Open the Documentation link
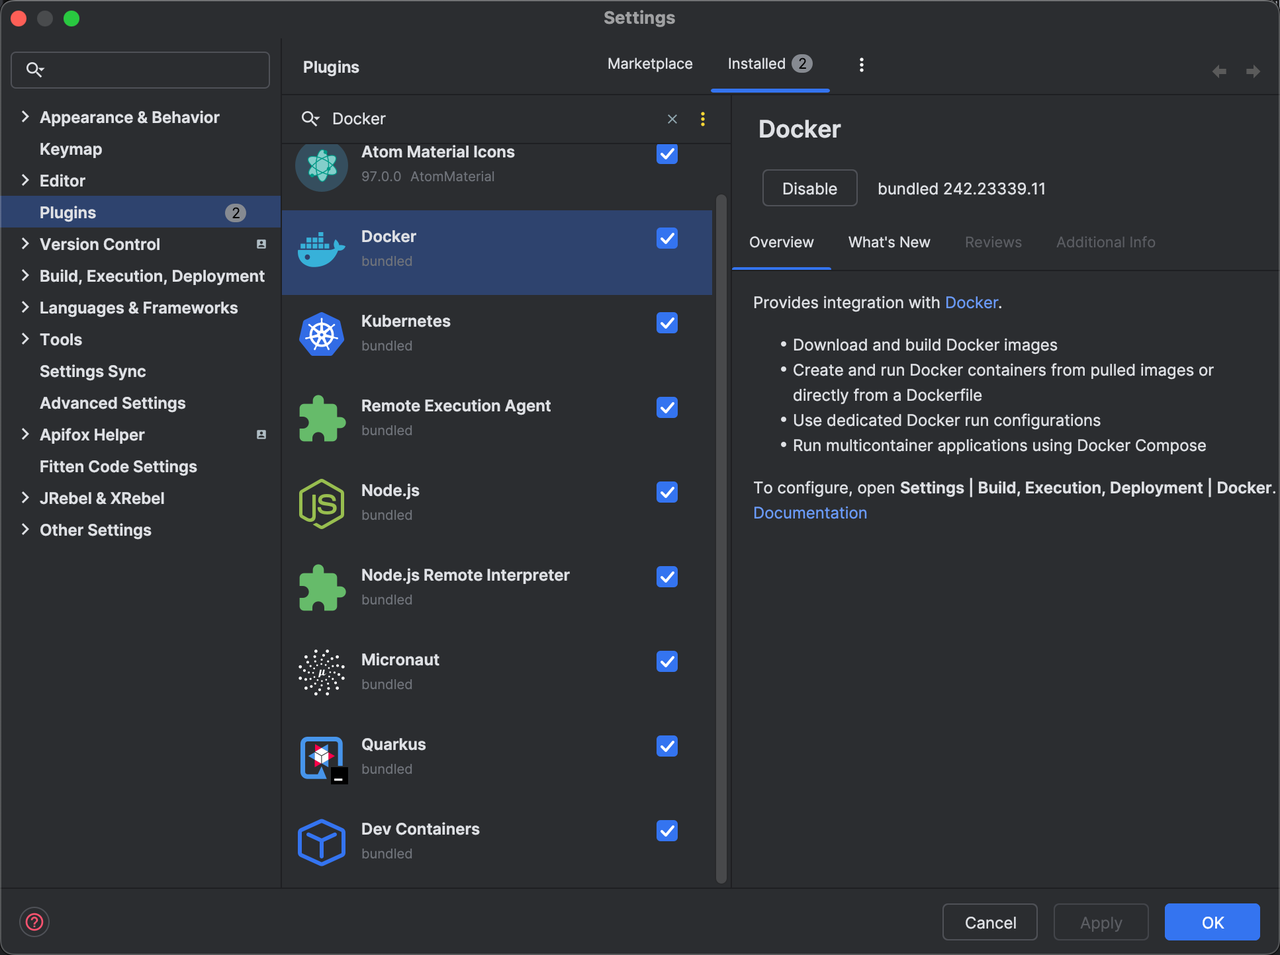This screenshot has height=955, width=1280. click(x=810, y=513)
